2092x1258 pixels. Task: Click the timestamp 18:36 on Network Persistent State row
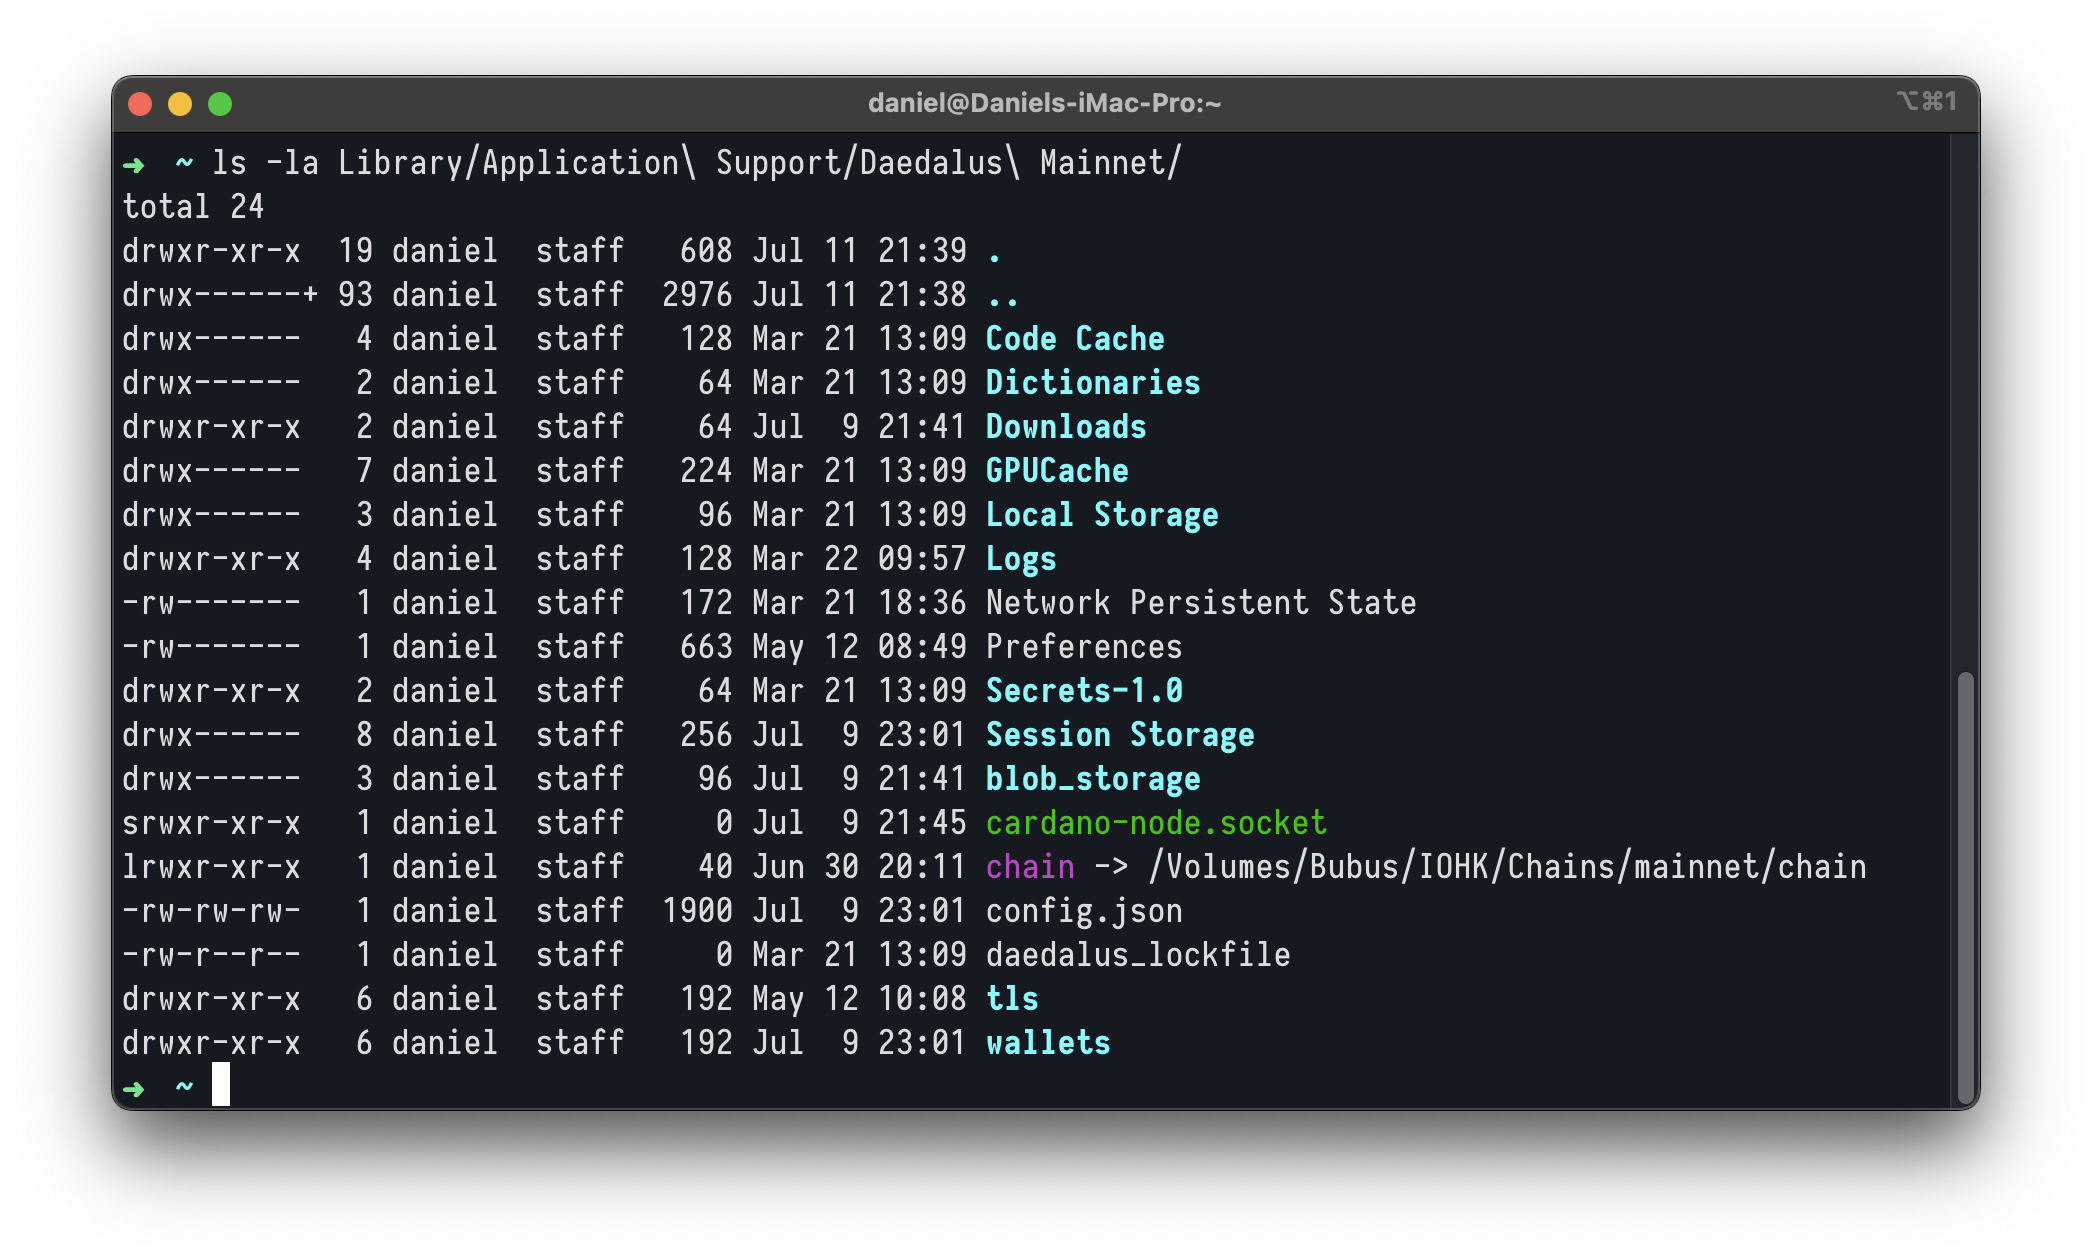coord(922,603)
